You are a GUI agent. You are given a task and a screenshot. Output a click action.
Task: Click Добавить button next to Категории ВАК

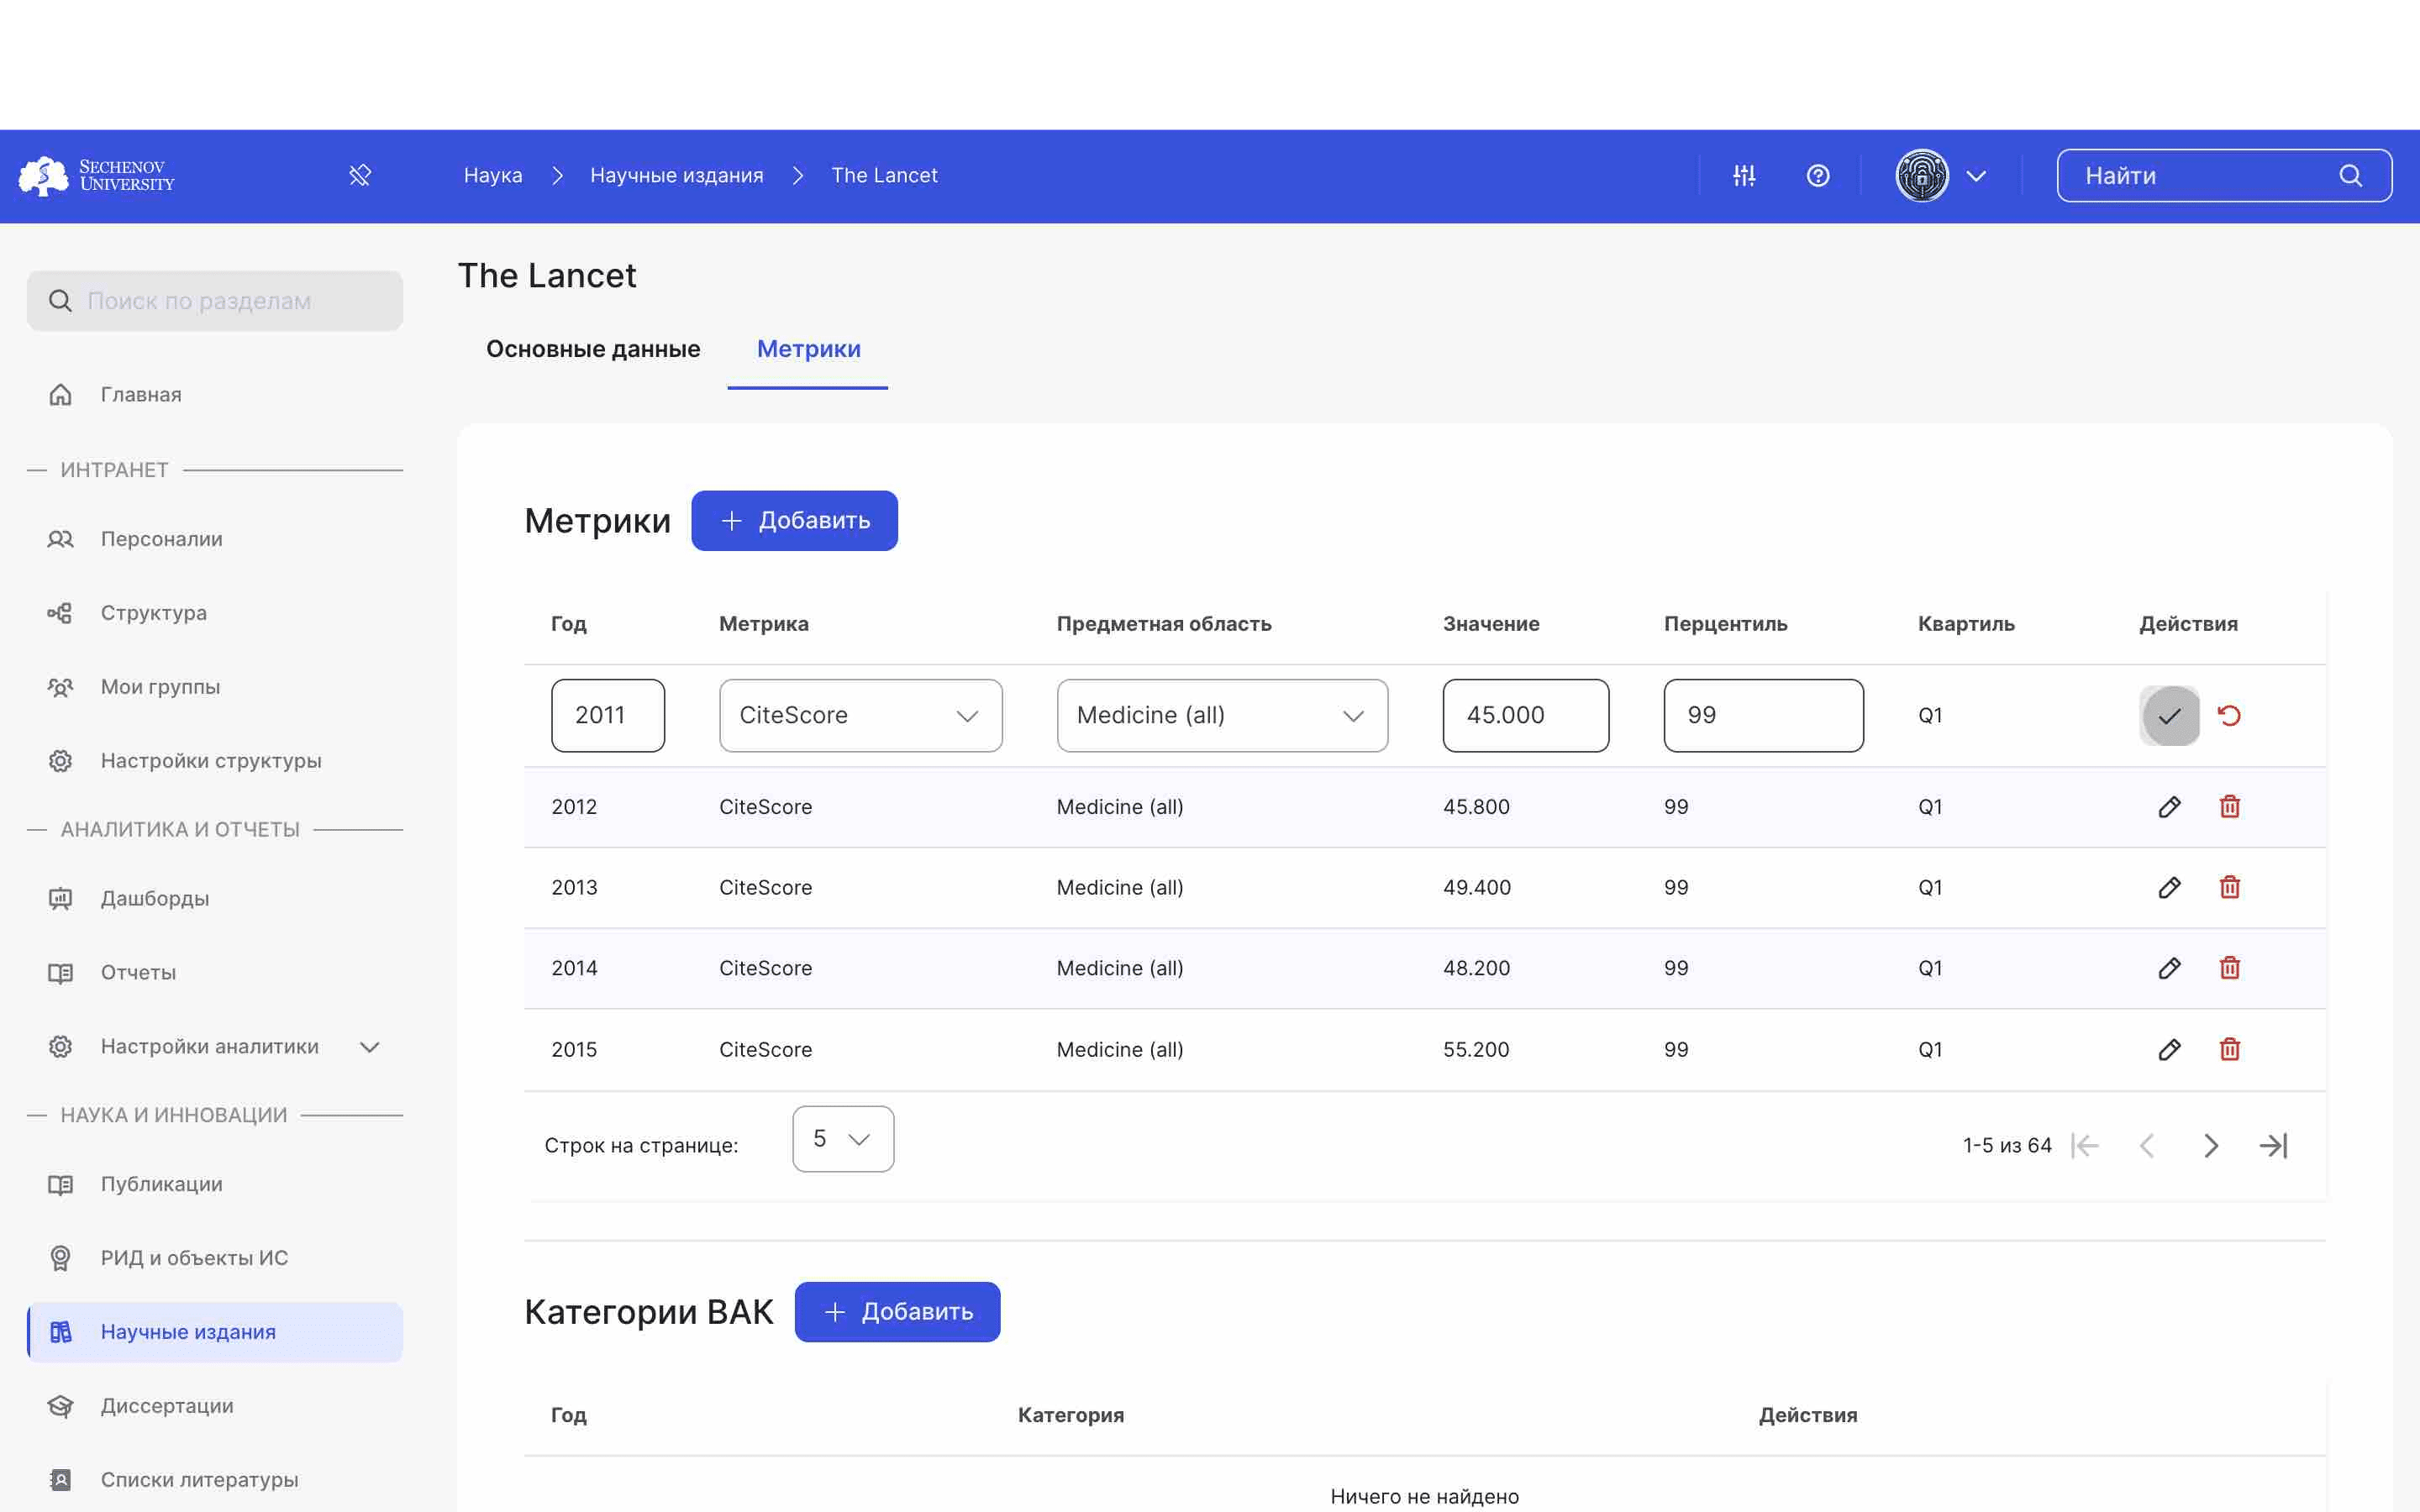897,1312
